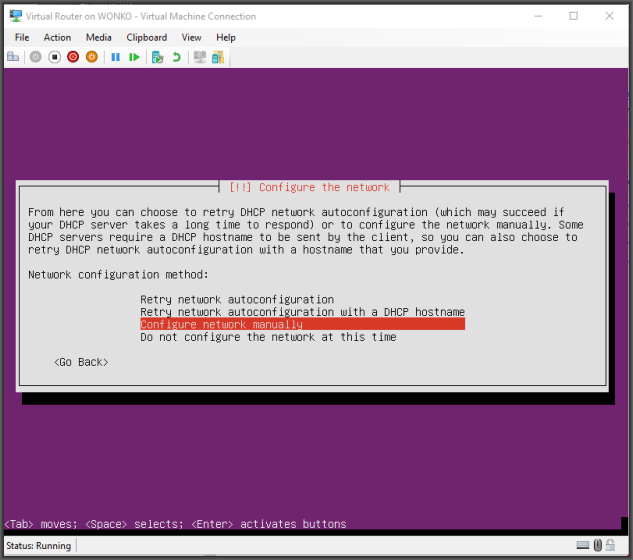Screen dimensions: 633x560
Task: Click the Ctrl+Alt+Del toolbar icon
Action: (13, 57)
